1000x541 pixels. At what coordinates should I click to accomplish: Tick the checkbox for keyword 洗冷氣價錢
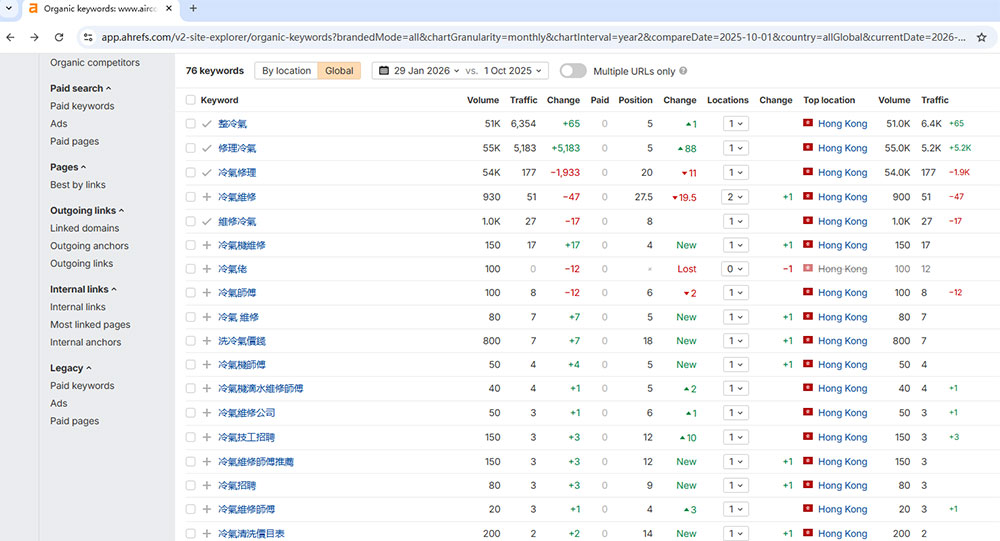(x=191, y=341)
